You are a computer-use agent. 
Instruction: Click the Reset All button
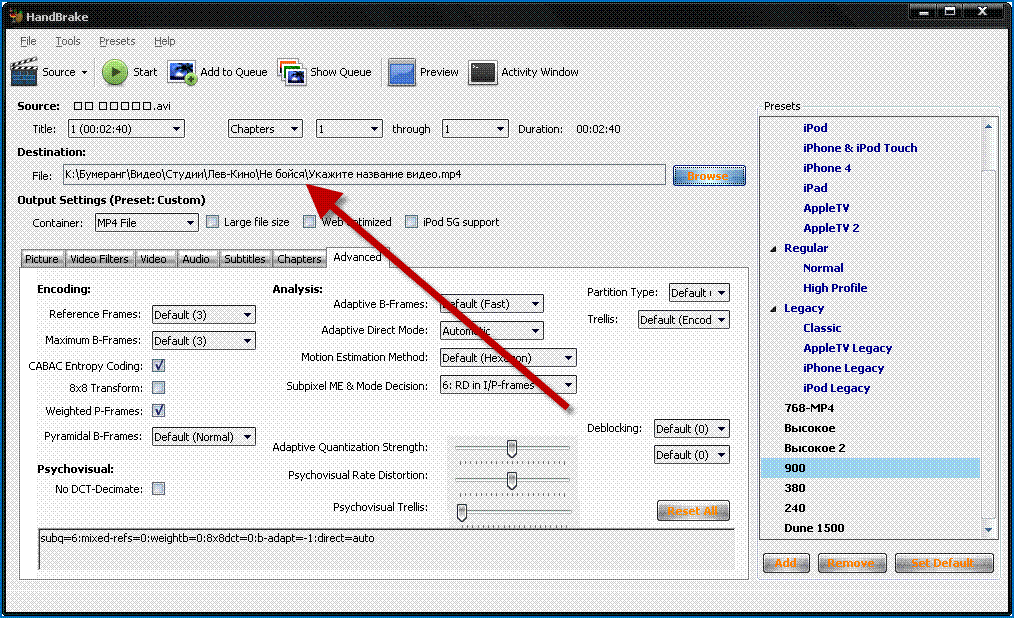[693, 511]
